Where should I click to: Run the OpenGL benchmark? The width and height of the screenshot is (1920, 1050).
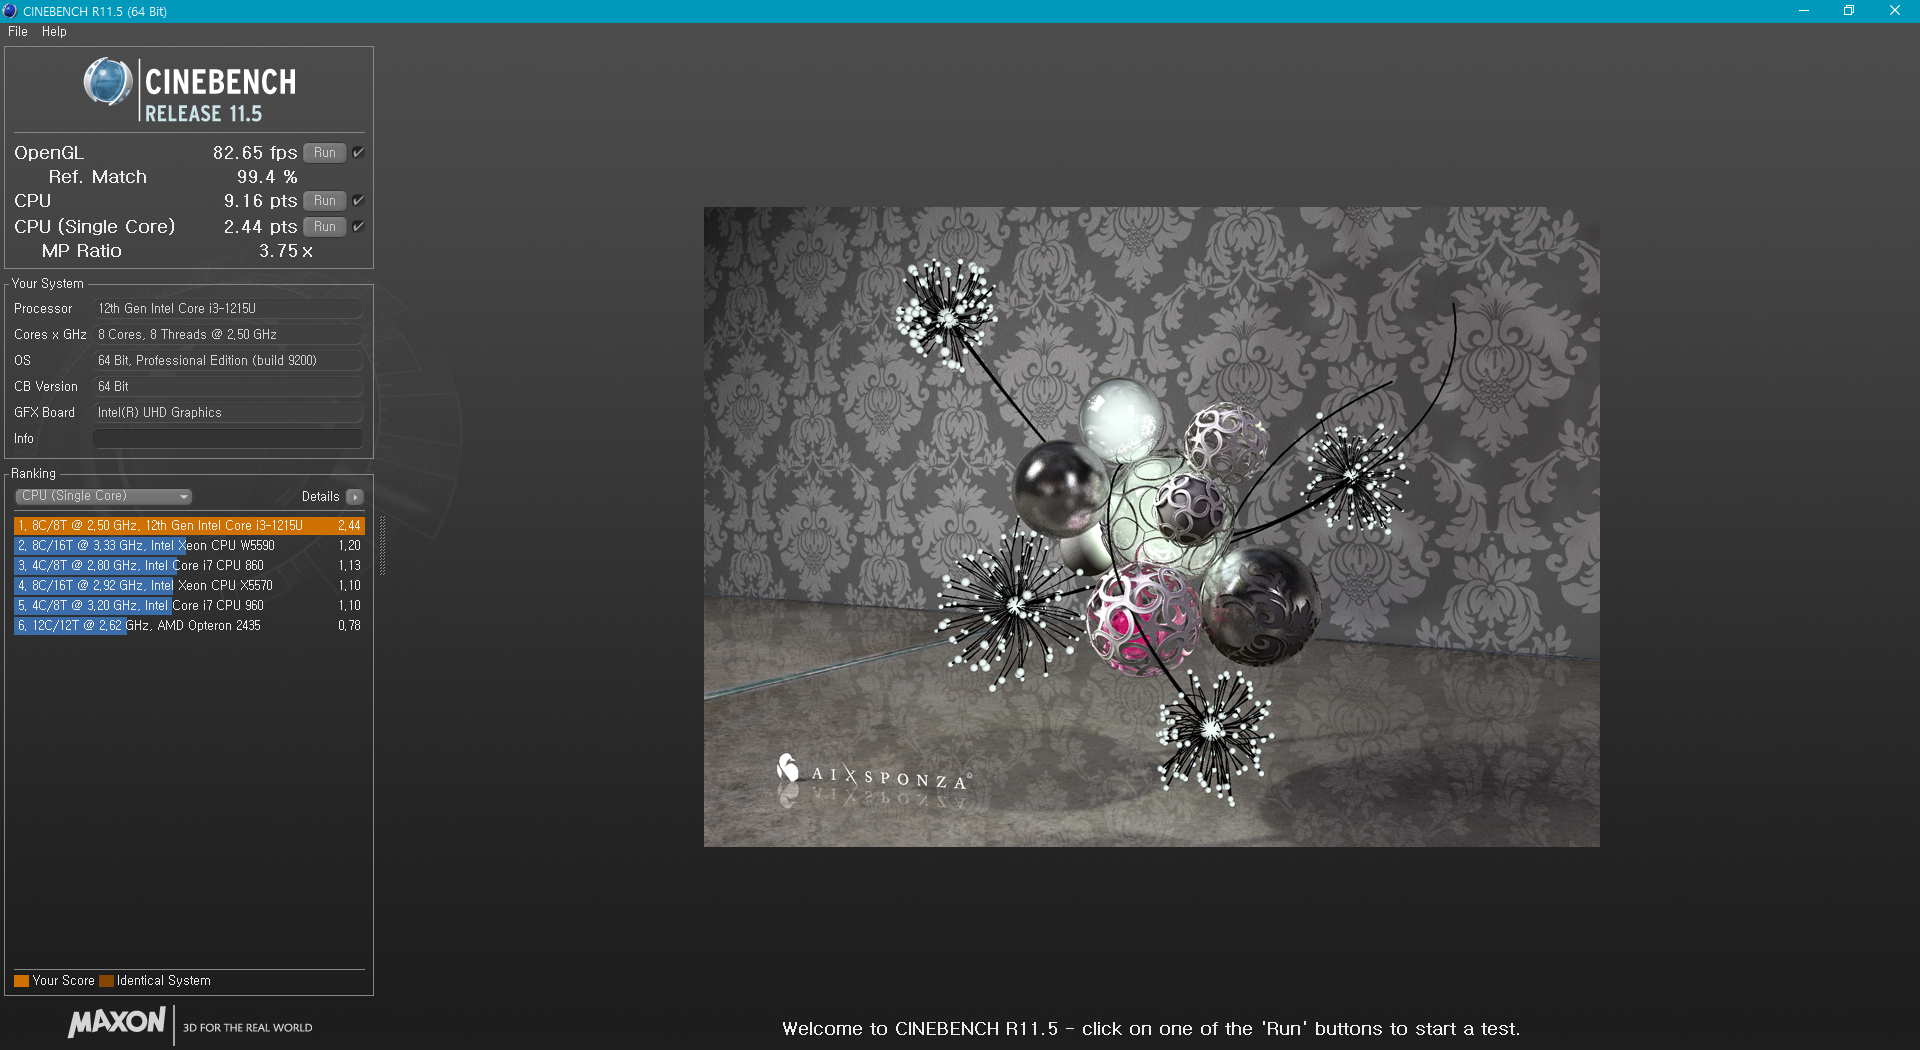[325, 153]
